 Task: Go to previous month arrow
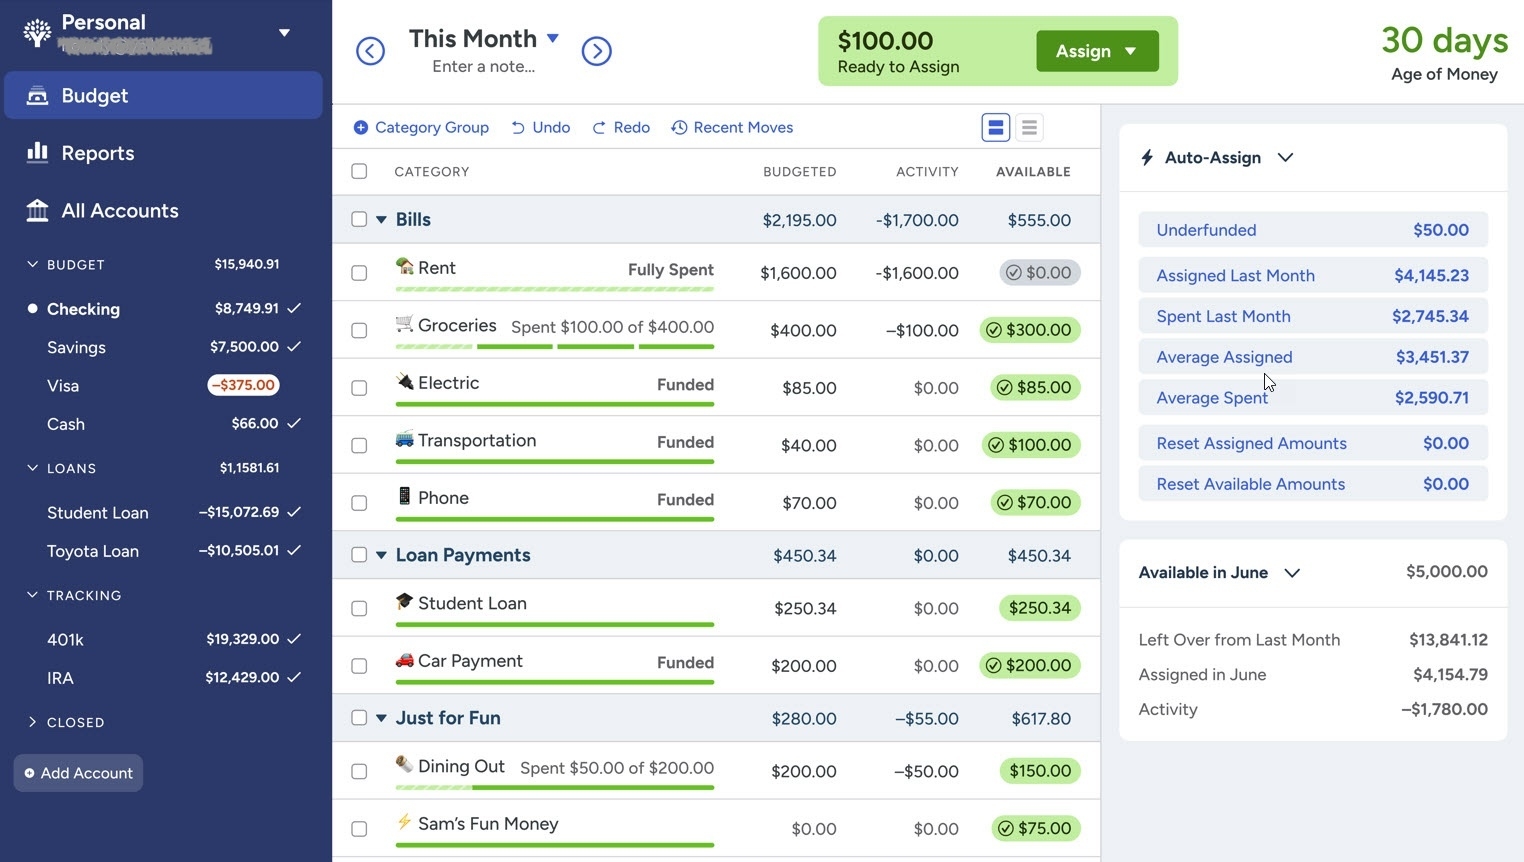(x=370, y=51)
